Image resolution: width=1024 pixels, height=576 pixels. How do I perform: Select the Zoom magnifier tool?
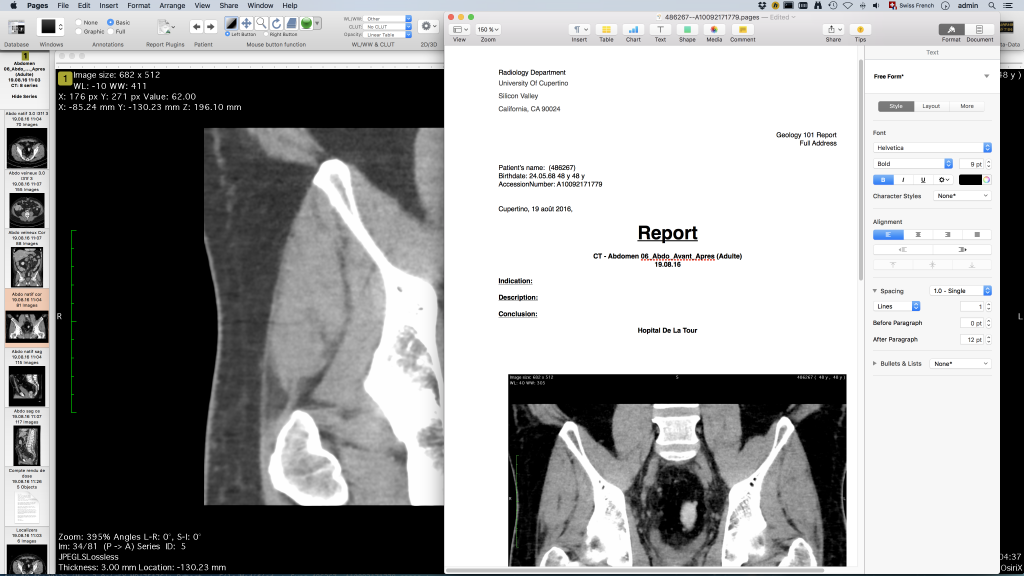261,24
